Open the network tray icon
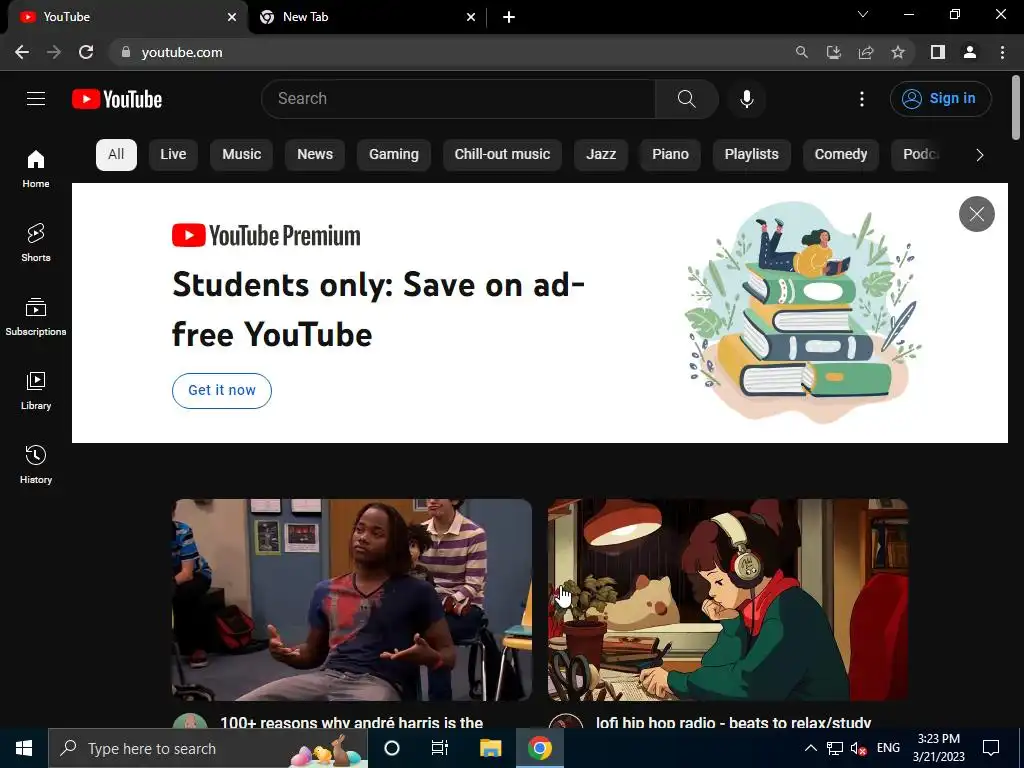Screen dimensions: 1024x768 click(x=835, y=748)
